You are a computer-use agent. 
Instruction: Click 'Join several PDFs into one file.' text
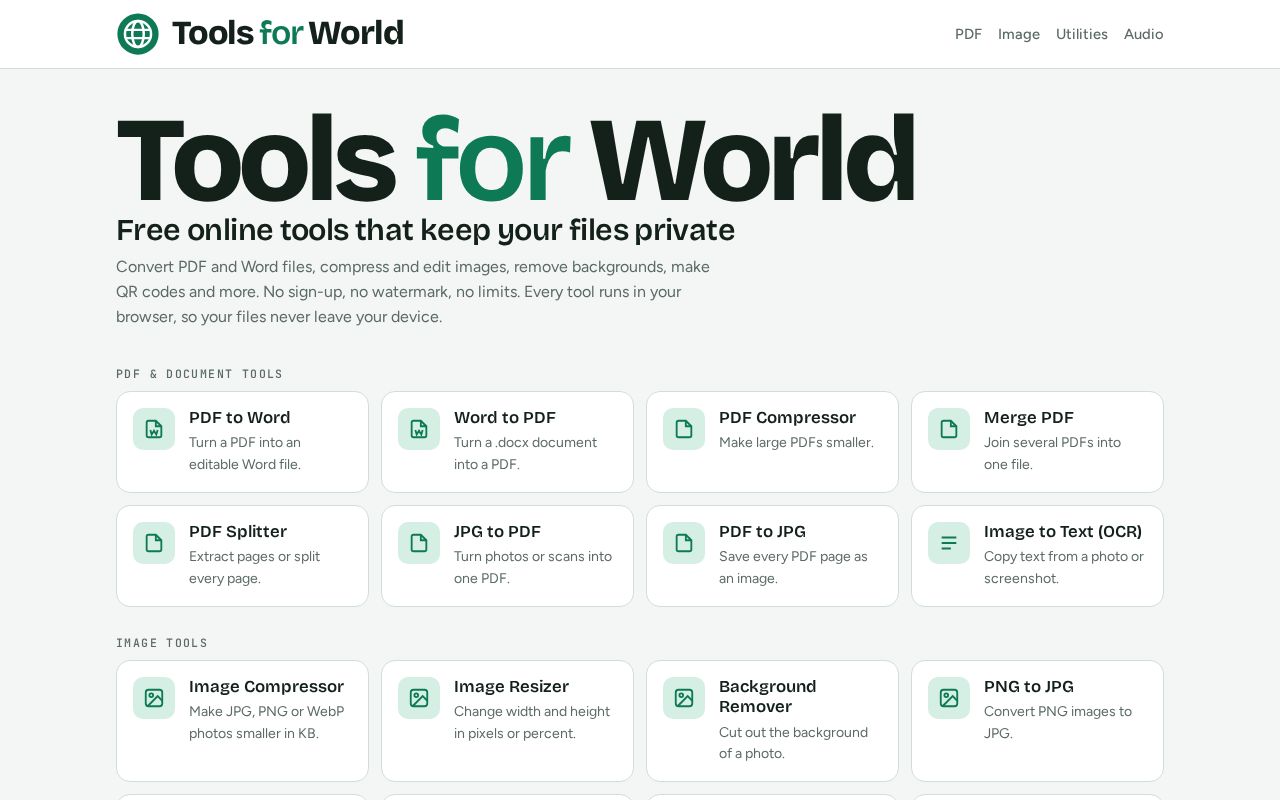coord(1052,453)
